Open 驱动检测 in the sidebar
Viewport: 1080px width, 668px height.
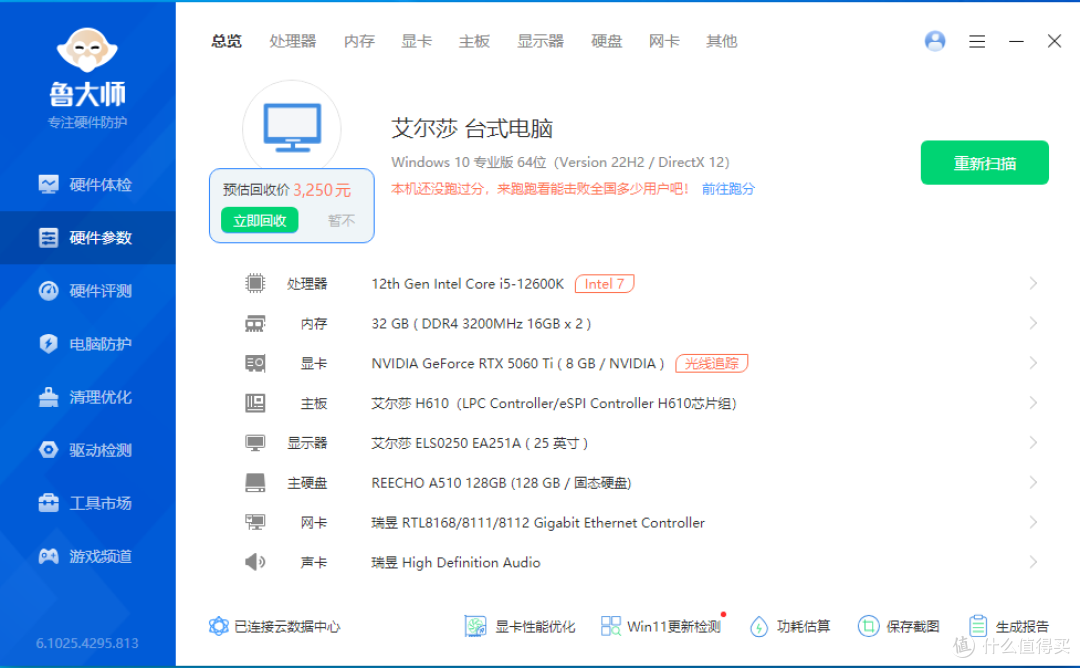(x=87, y=450)
